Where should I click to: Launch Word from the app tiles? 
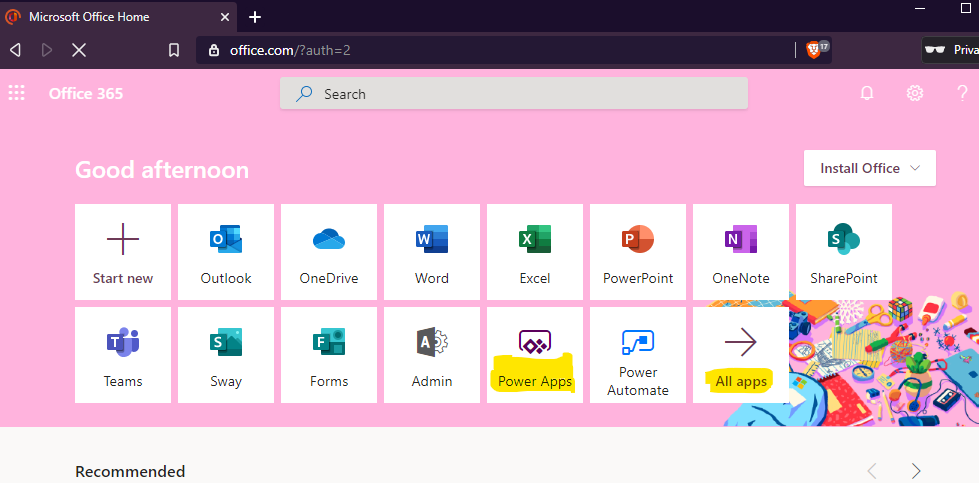coord(432,252)
